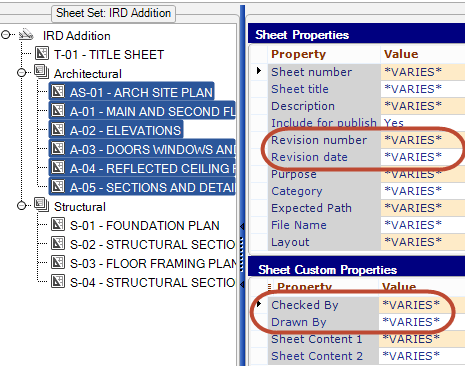Image resolution: width=465 pixels, height=366 pixels.
Task: Click the T-01 TITLE SHEET sheet icon
Action: (x=41, y=53)
